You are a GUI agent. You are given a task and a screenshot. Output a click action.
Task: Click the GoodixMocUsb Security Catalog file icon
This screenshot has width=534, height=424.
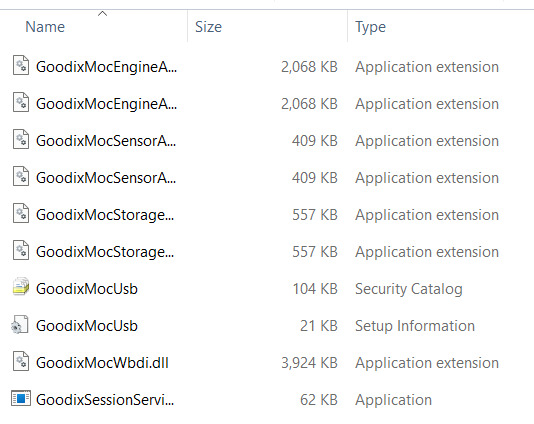click(21, 287)
